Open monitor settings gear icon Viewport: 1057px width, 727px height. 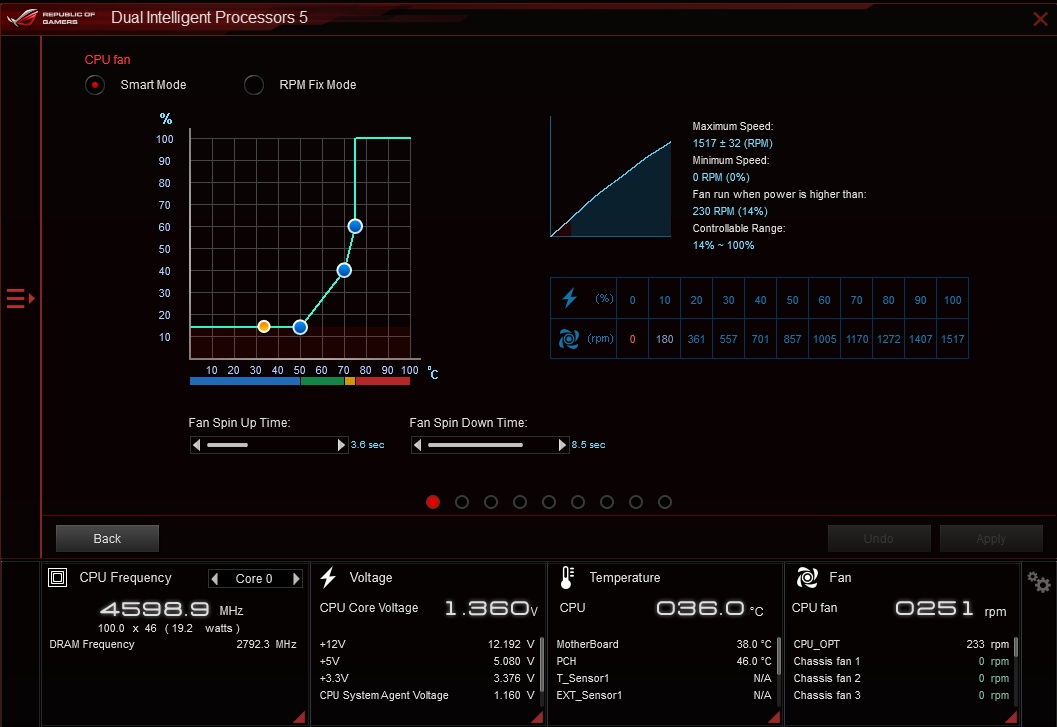[x=1038, y=582]
